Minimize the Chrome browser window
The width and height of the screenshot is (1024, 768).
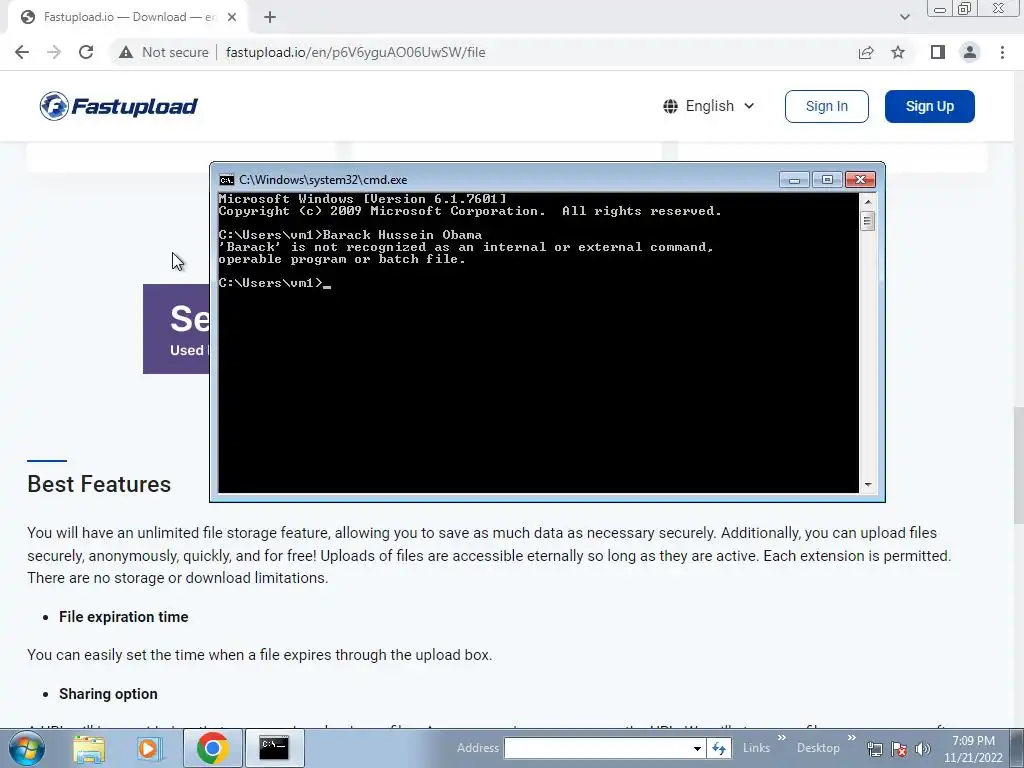click(x=940, y=9)
